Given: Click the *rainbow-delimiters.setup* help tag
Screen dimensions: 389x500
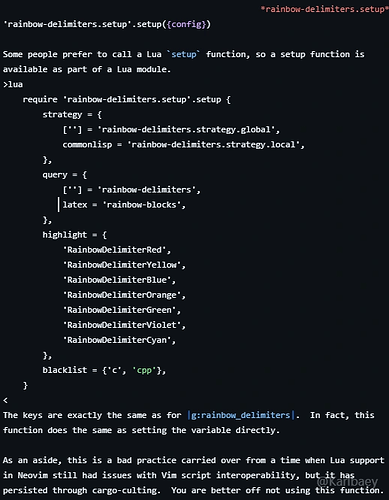Looking at the screenshot, I should [x=324, y=9].
